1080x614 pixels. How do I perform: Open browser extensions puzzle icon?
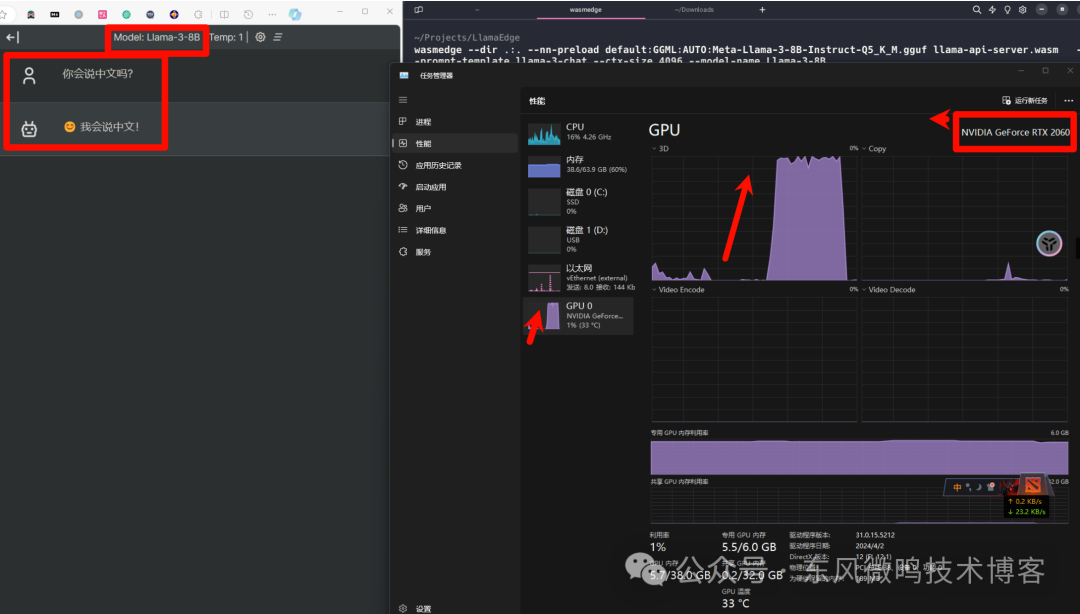(198, 14)
